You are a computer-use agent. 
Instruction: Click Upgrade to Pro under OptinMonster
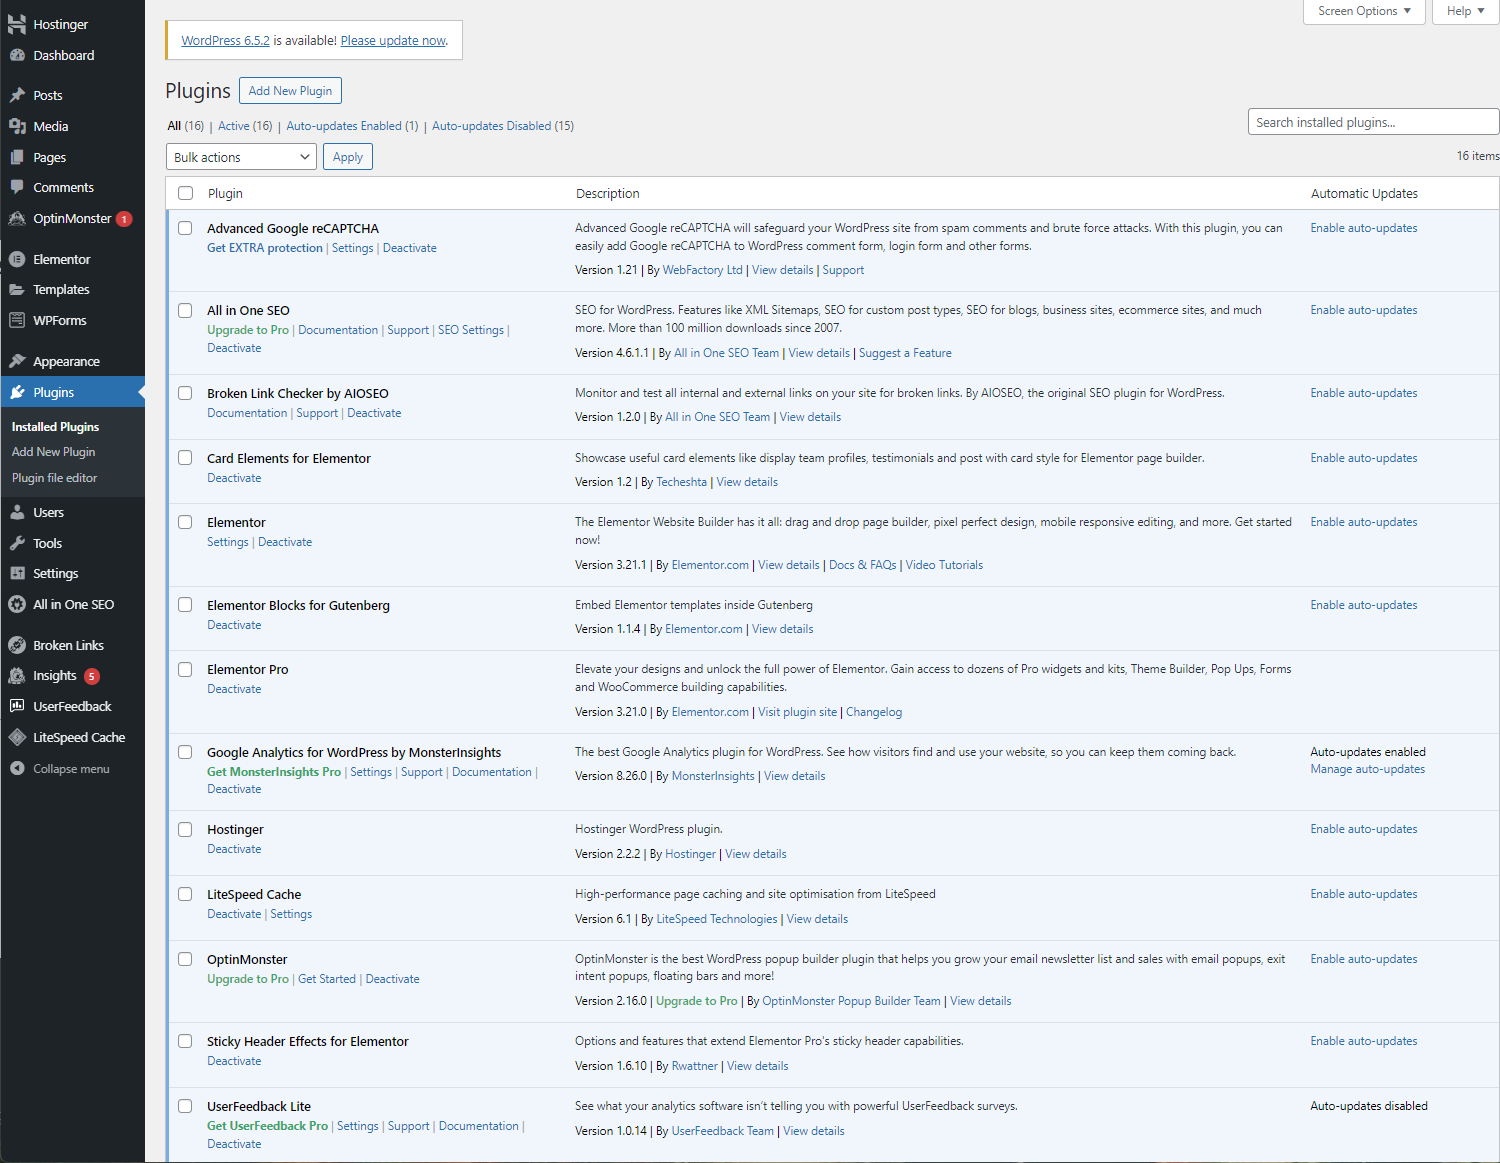(248, 979)
